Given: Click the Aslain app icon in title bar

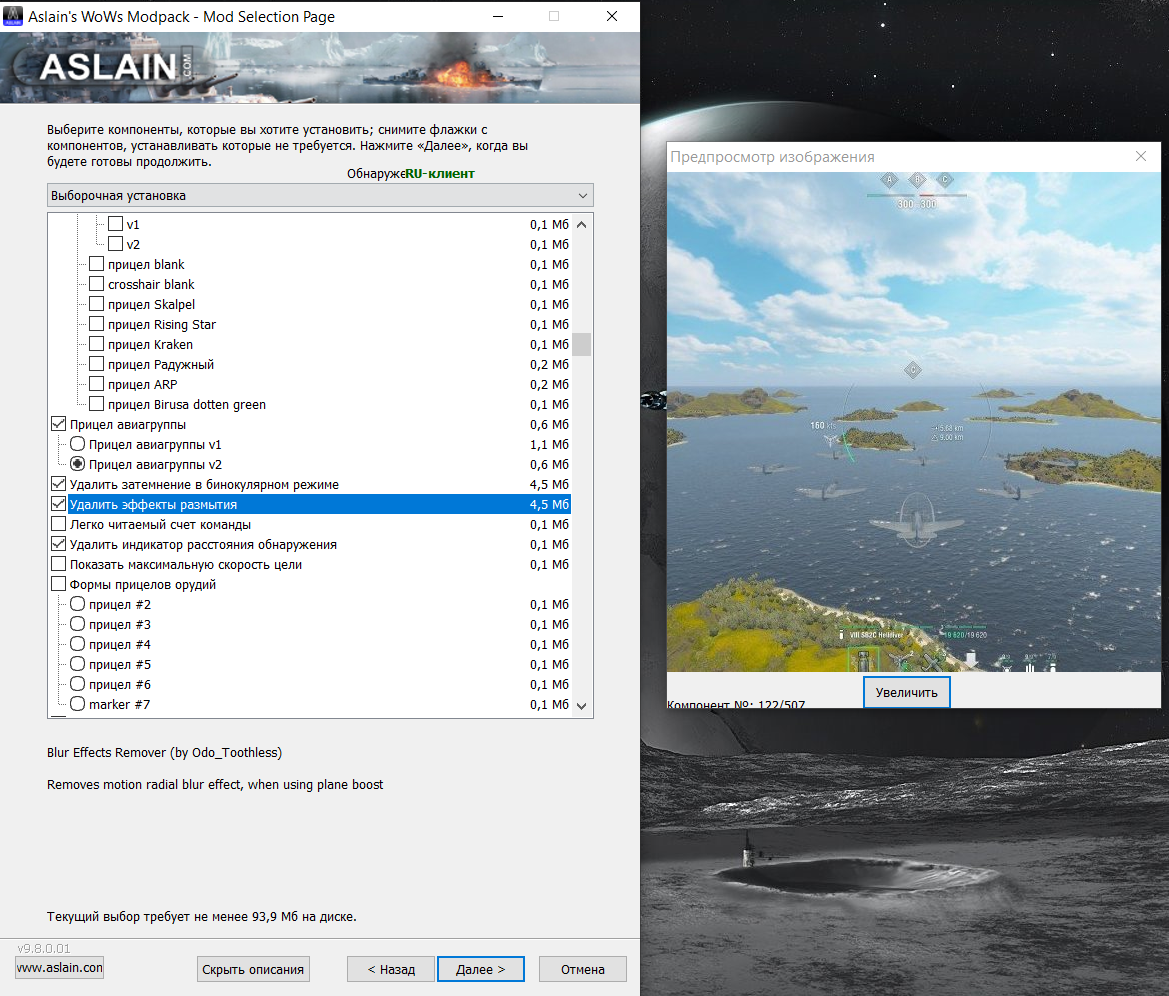Looking at the screenshot, I should tap(13, 16).
